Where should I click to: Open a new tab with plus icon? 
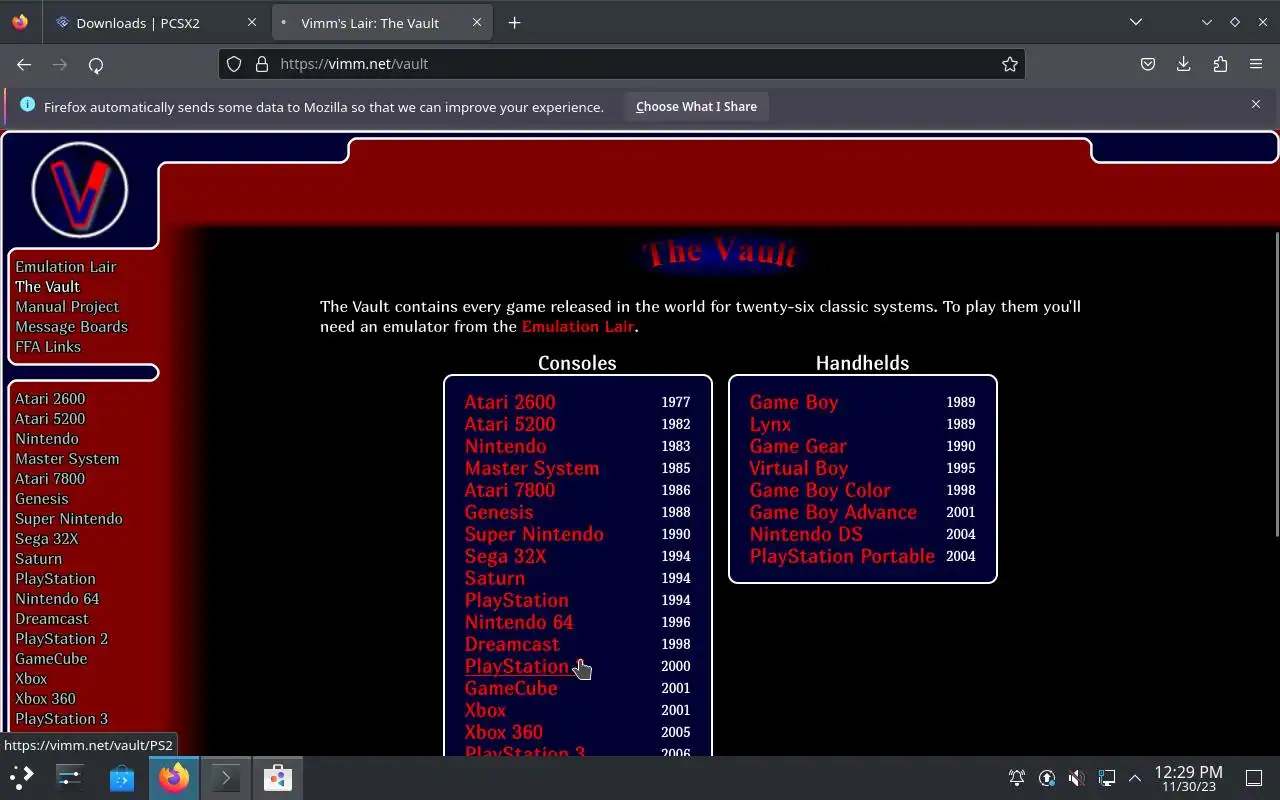point(514,22)
